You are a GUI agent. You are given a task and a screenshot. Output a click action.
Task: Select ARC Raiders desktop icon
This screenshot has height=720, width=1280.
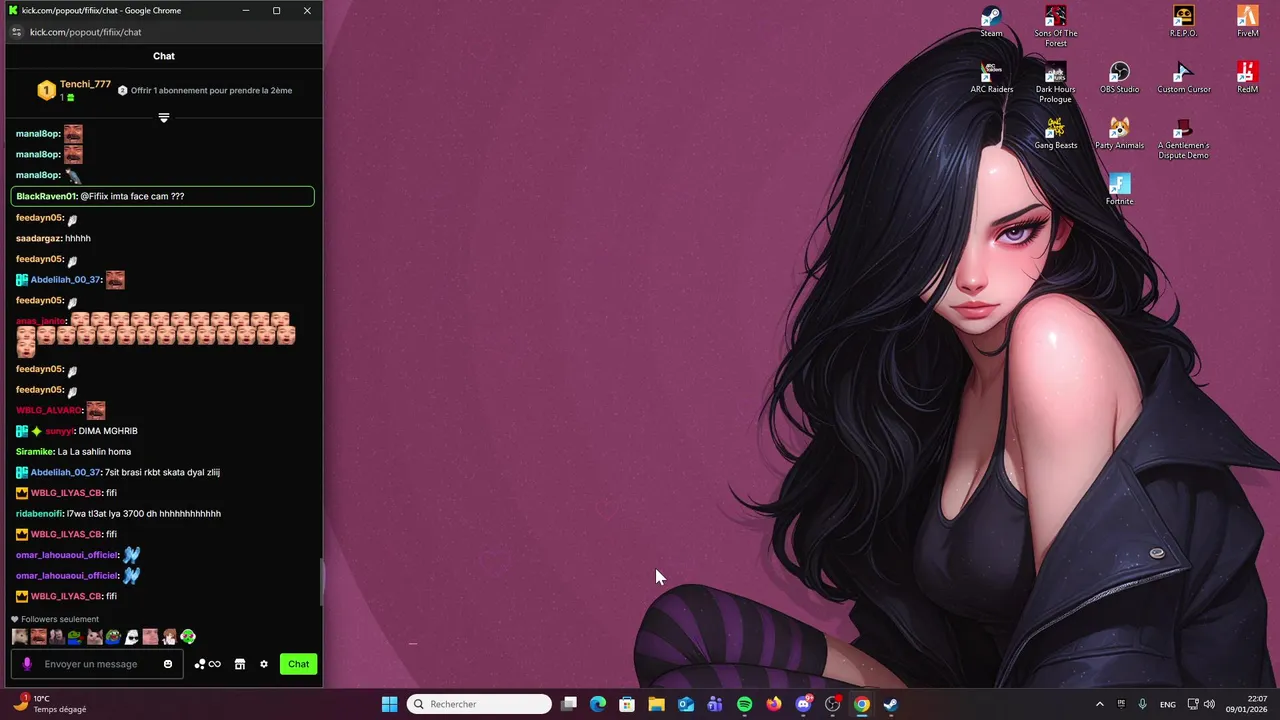click(991, 77)
